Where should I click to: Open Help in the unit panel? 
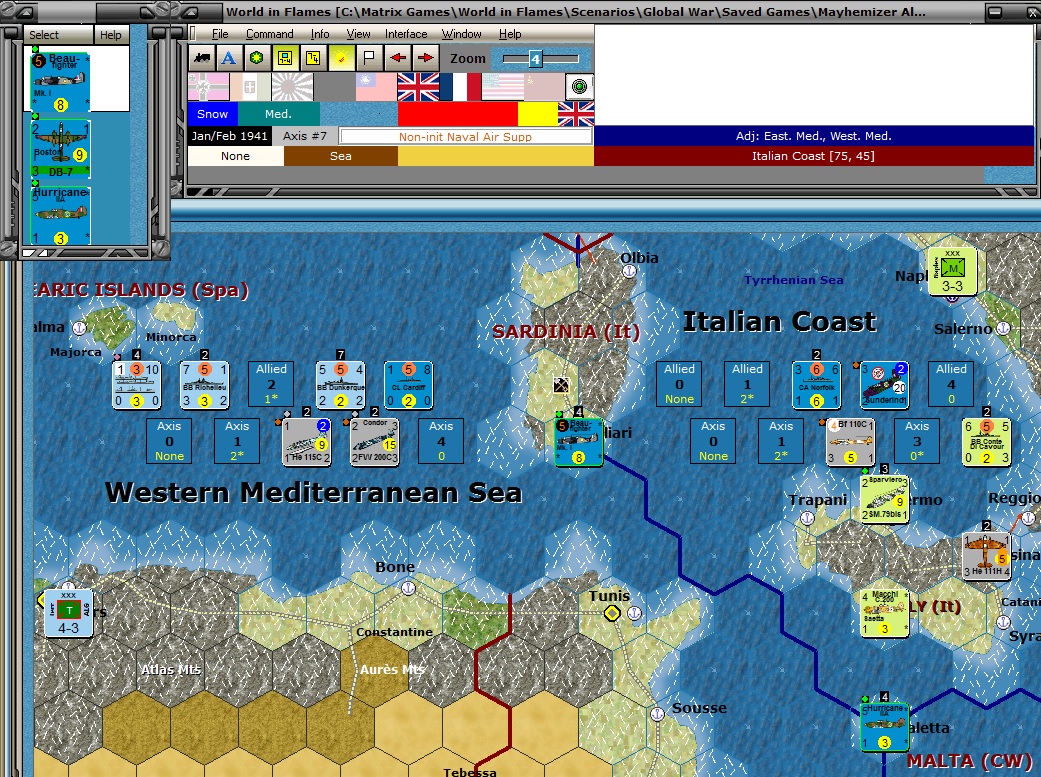pyautogui.click(x=111, y=35)
